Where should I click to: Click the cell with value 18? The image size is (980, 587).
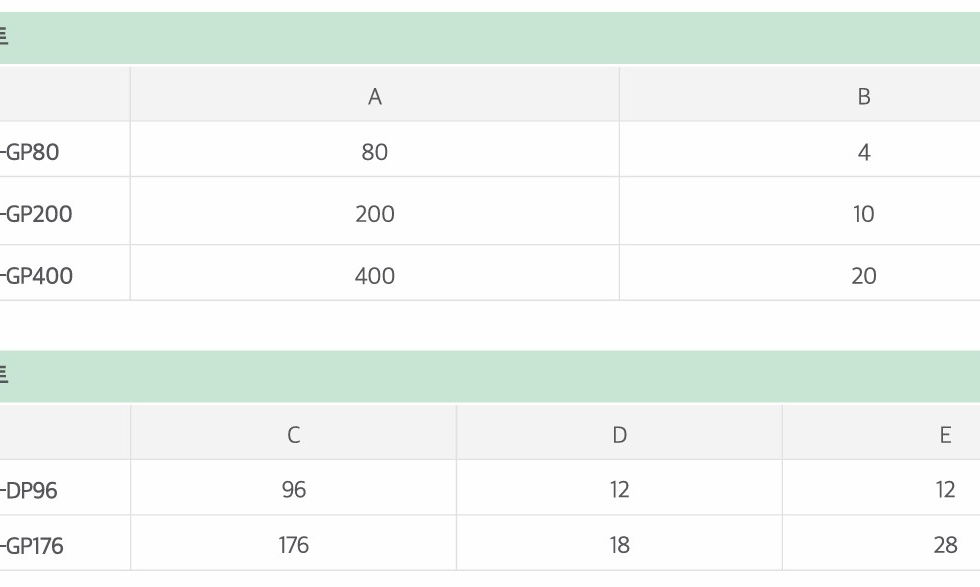[x=619, y=543]
